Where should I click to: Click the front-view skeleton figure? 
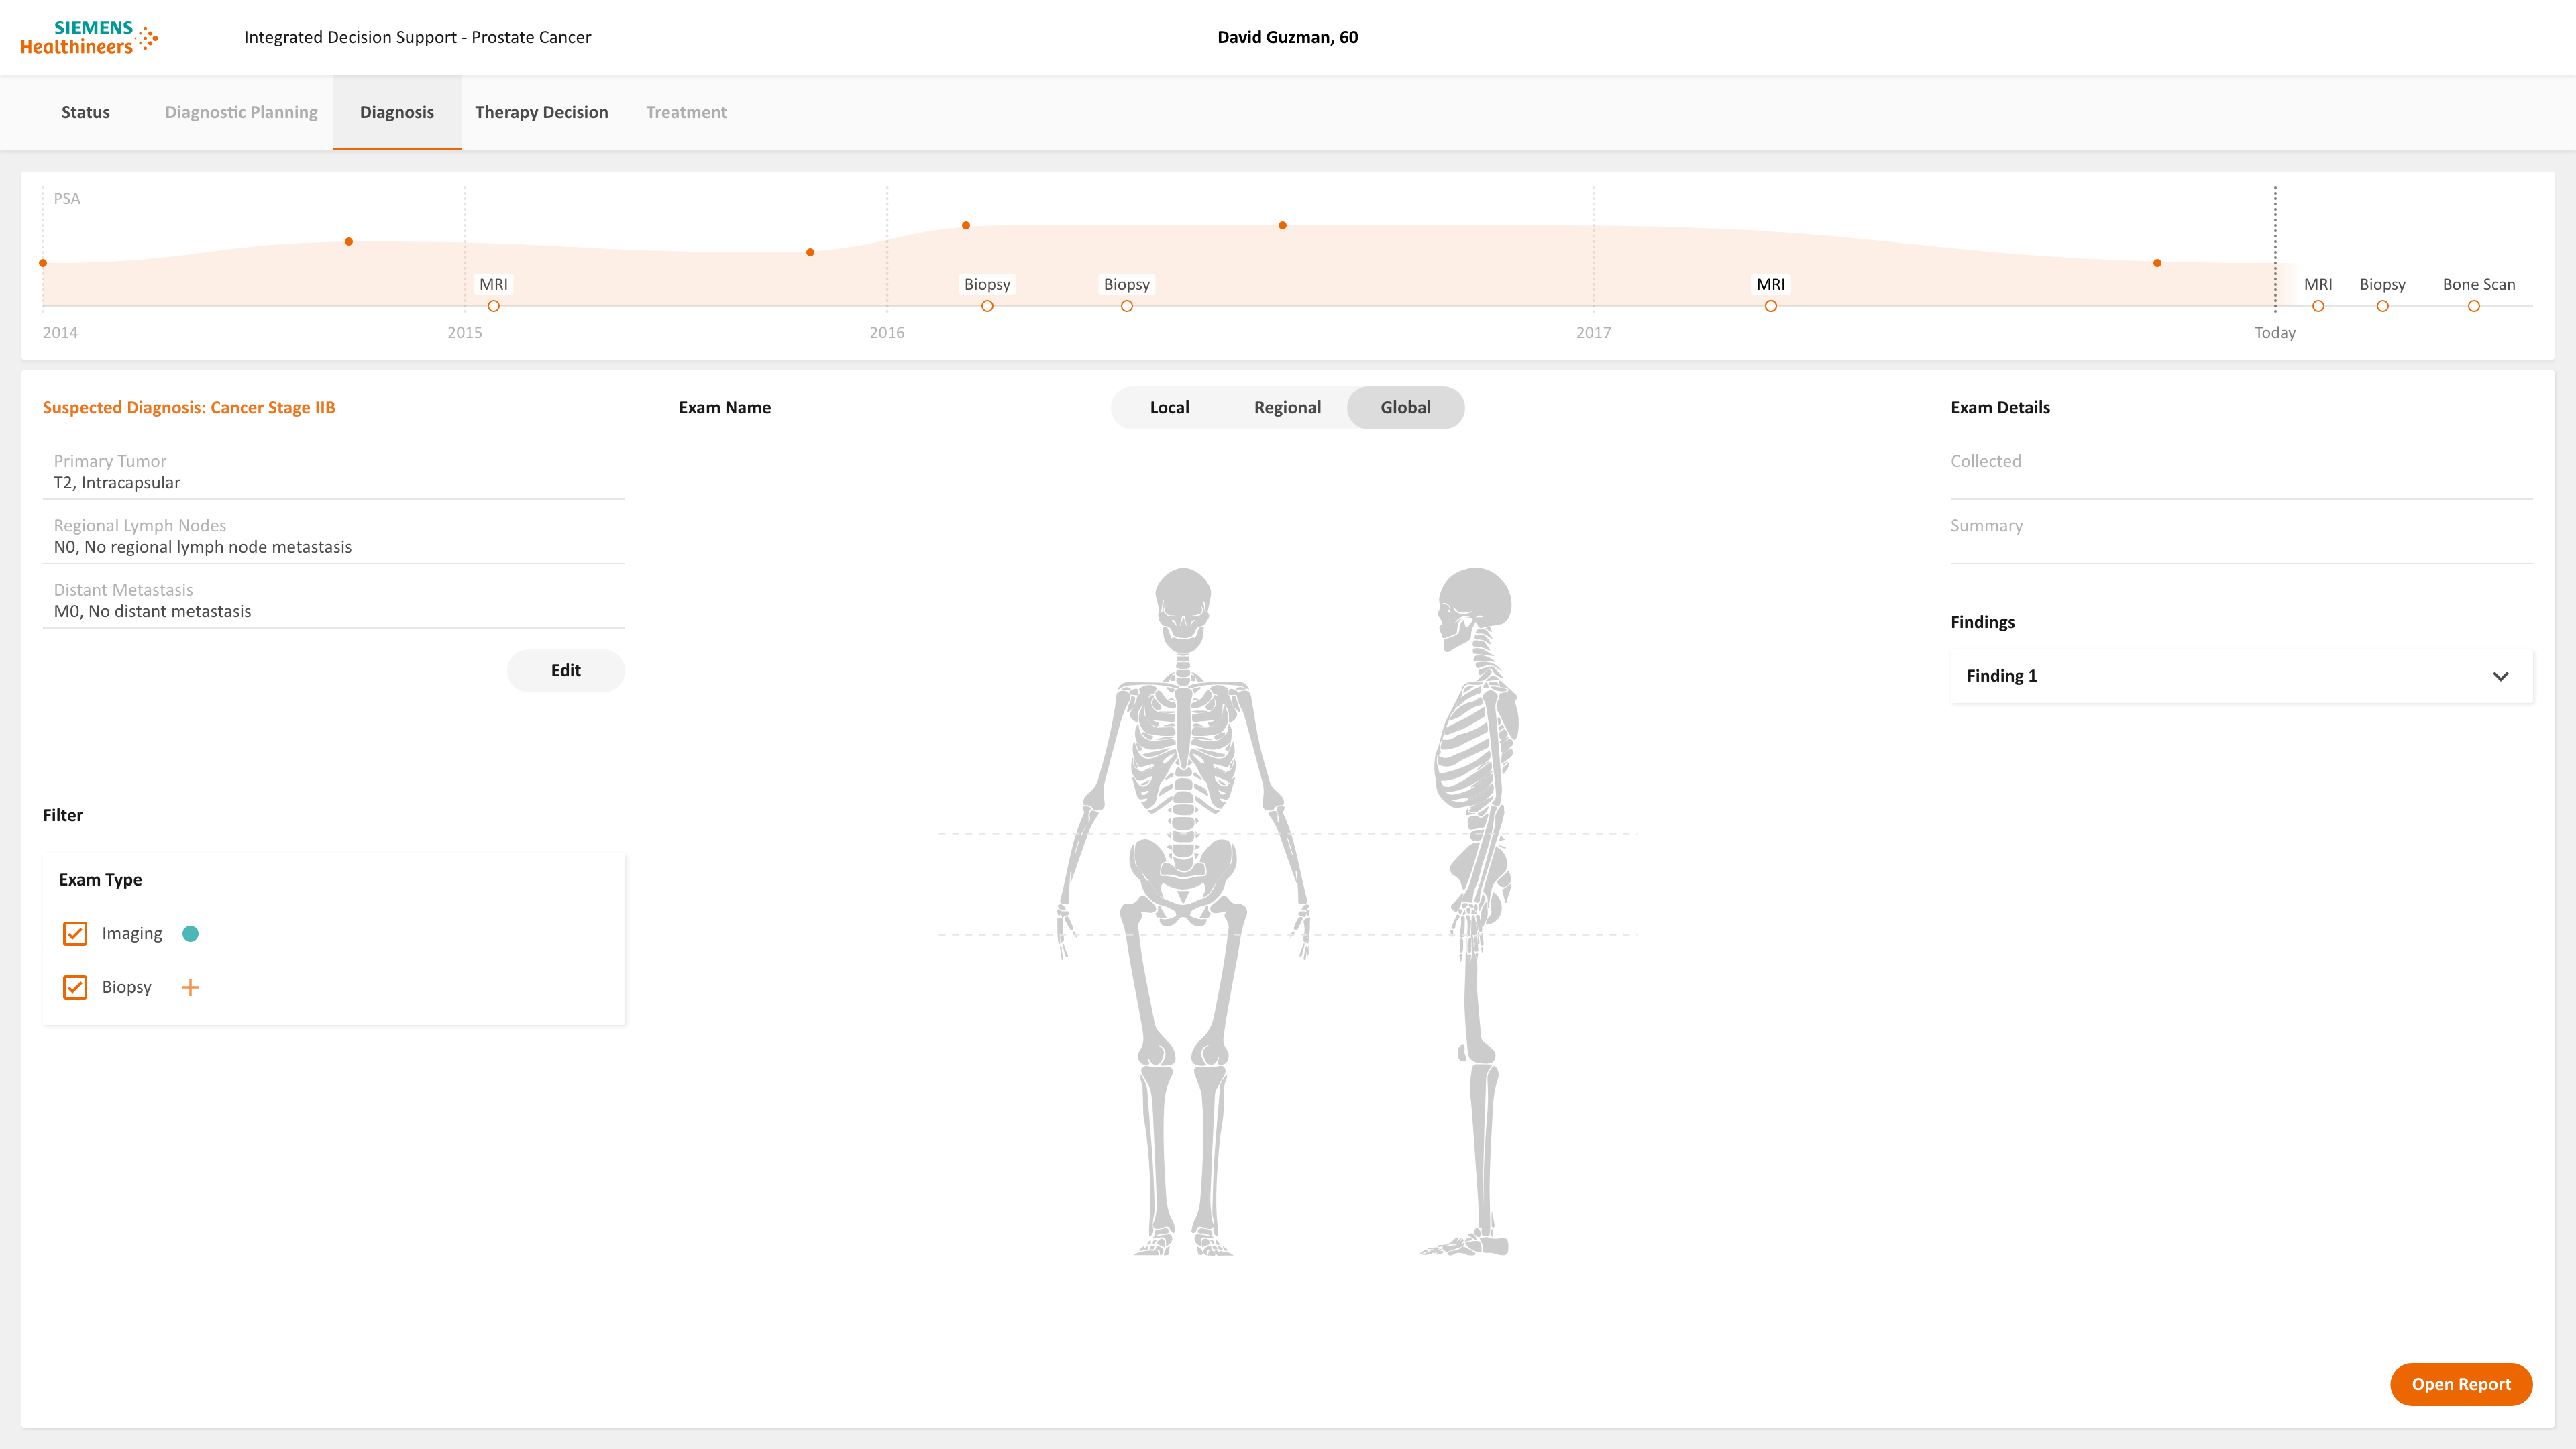[x=1183, y=911]
